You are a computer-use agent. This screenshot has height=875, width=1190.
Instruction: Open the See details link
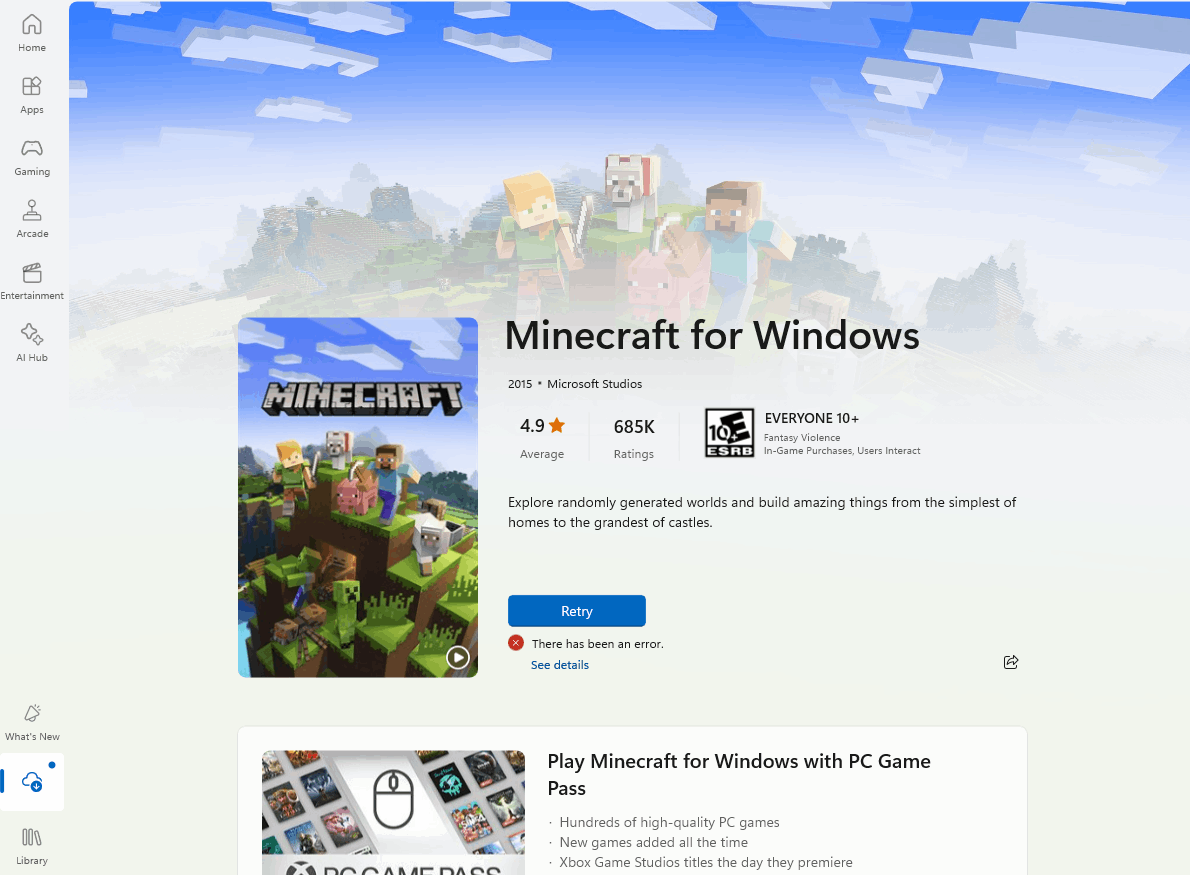click(x=559, y=665)
